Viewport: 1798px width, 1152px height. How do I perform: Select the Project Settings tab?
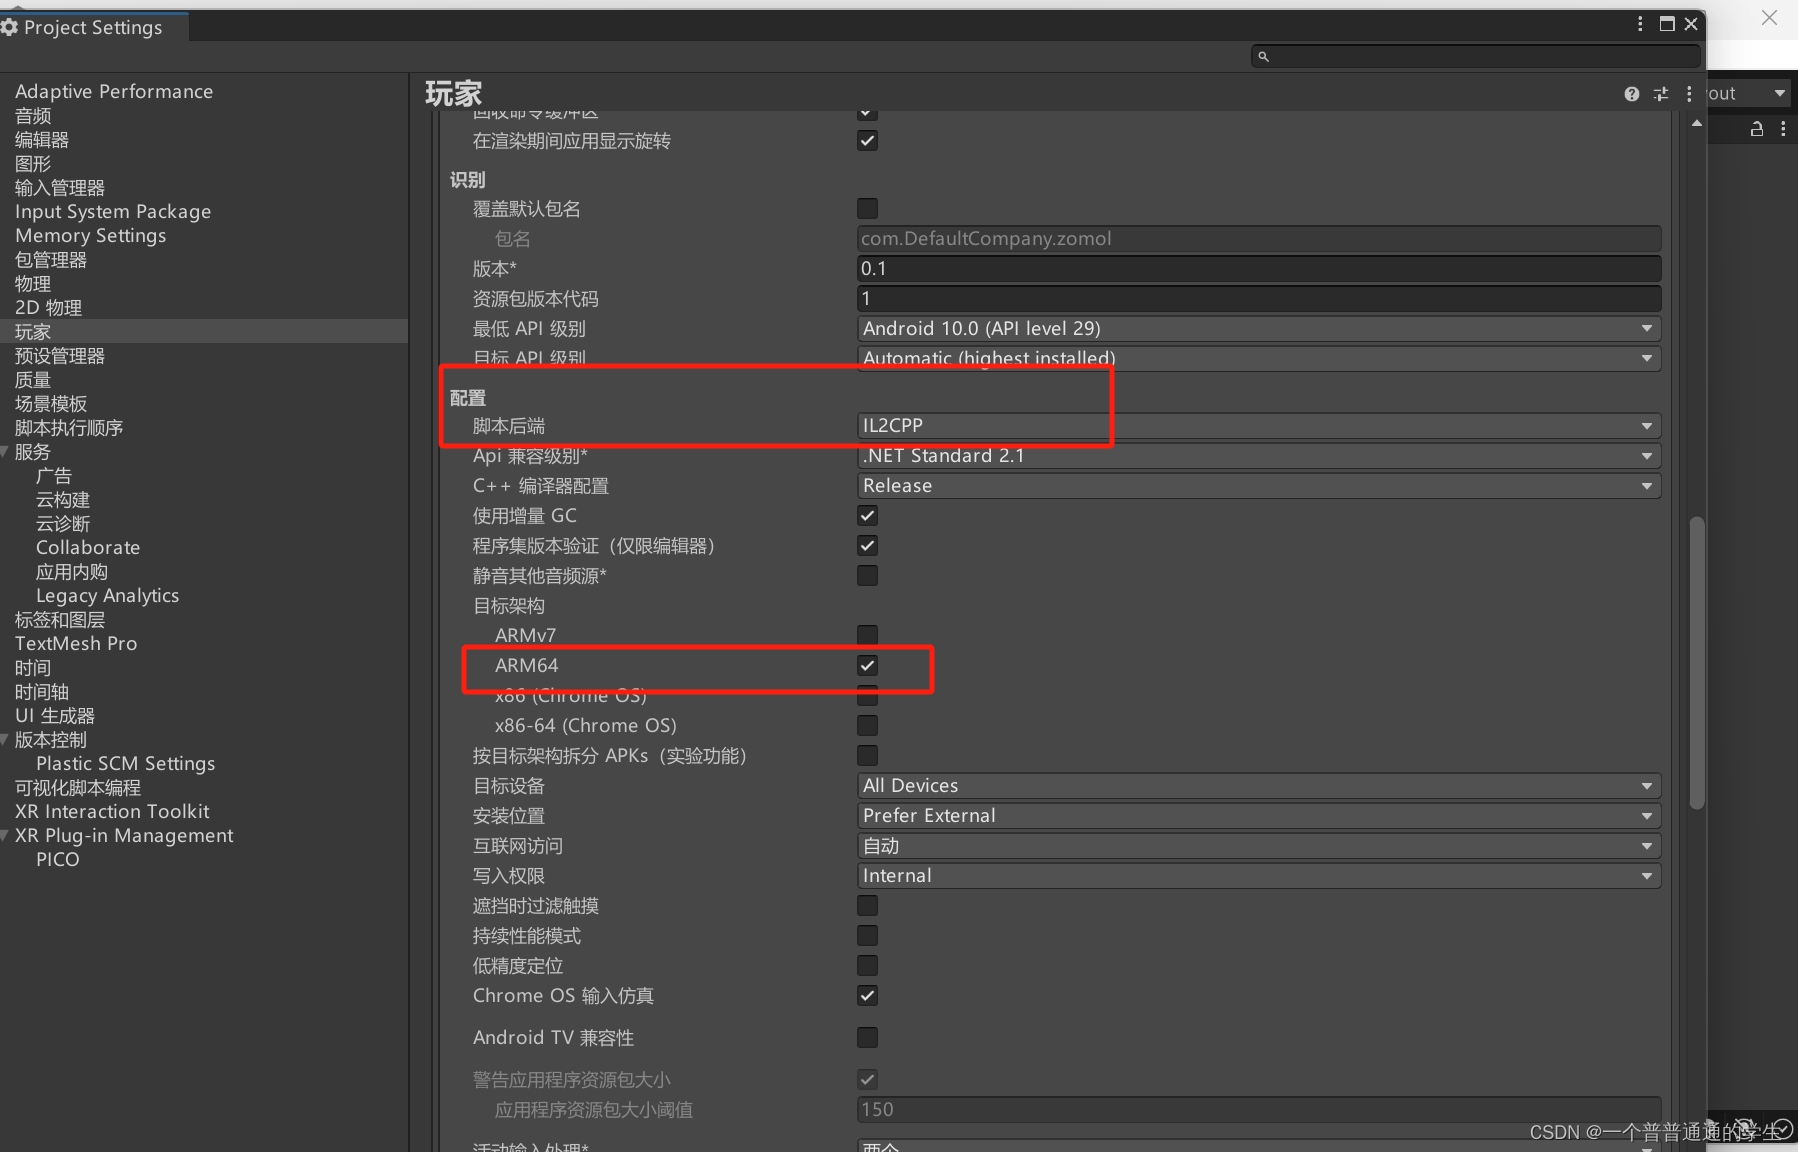coord(92,27)
